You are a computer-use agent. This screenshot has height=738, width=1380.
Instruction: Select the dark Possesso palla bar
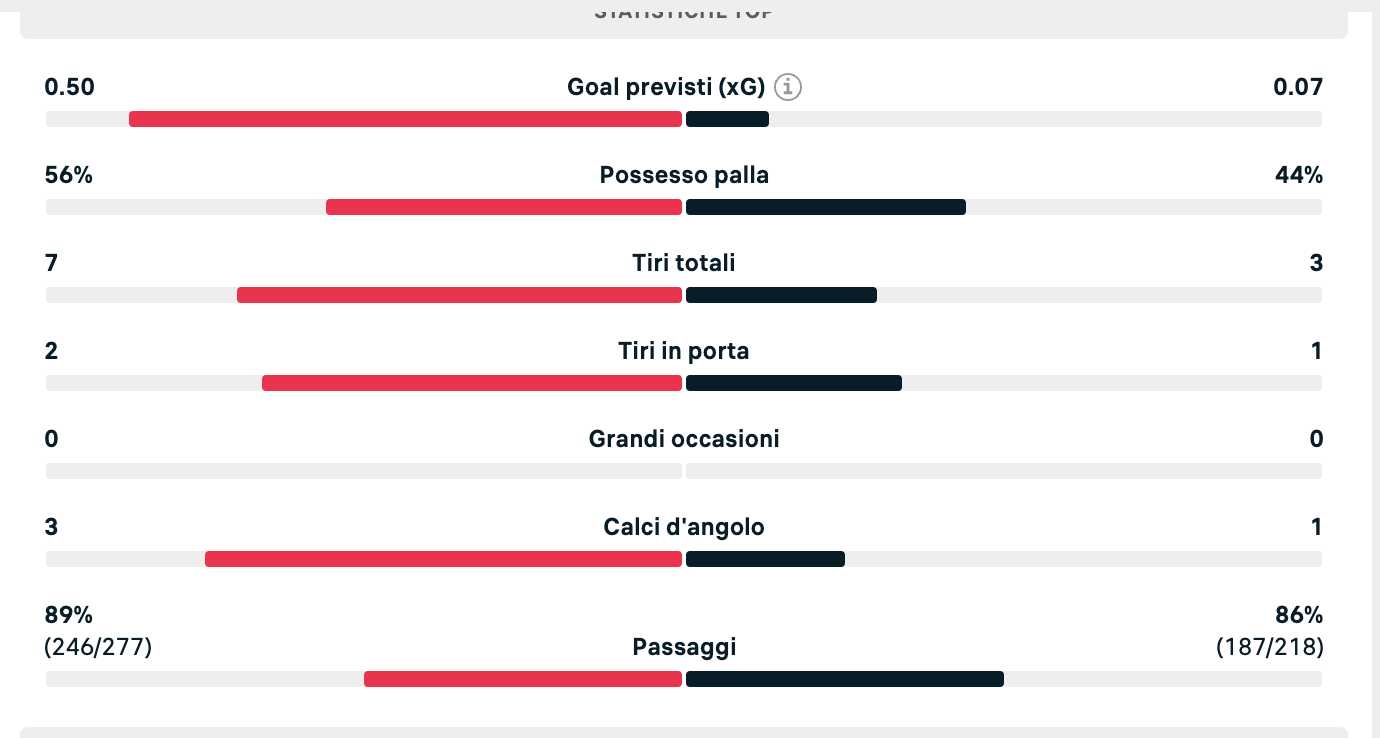point(826,207)
